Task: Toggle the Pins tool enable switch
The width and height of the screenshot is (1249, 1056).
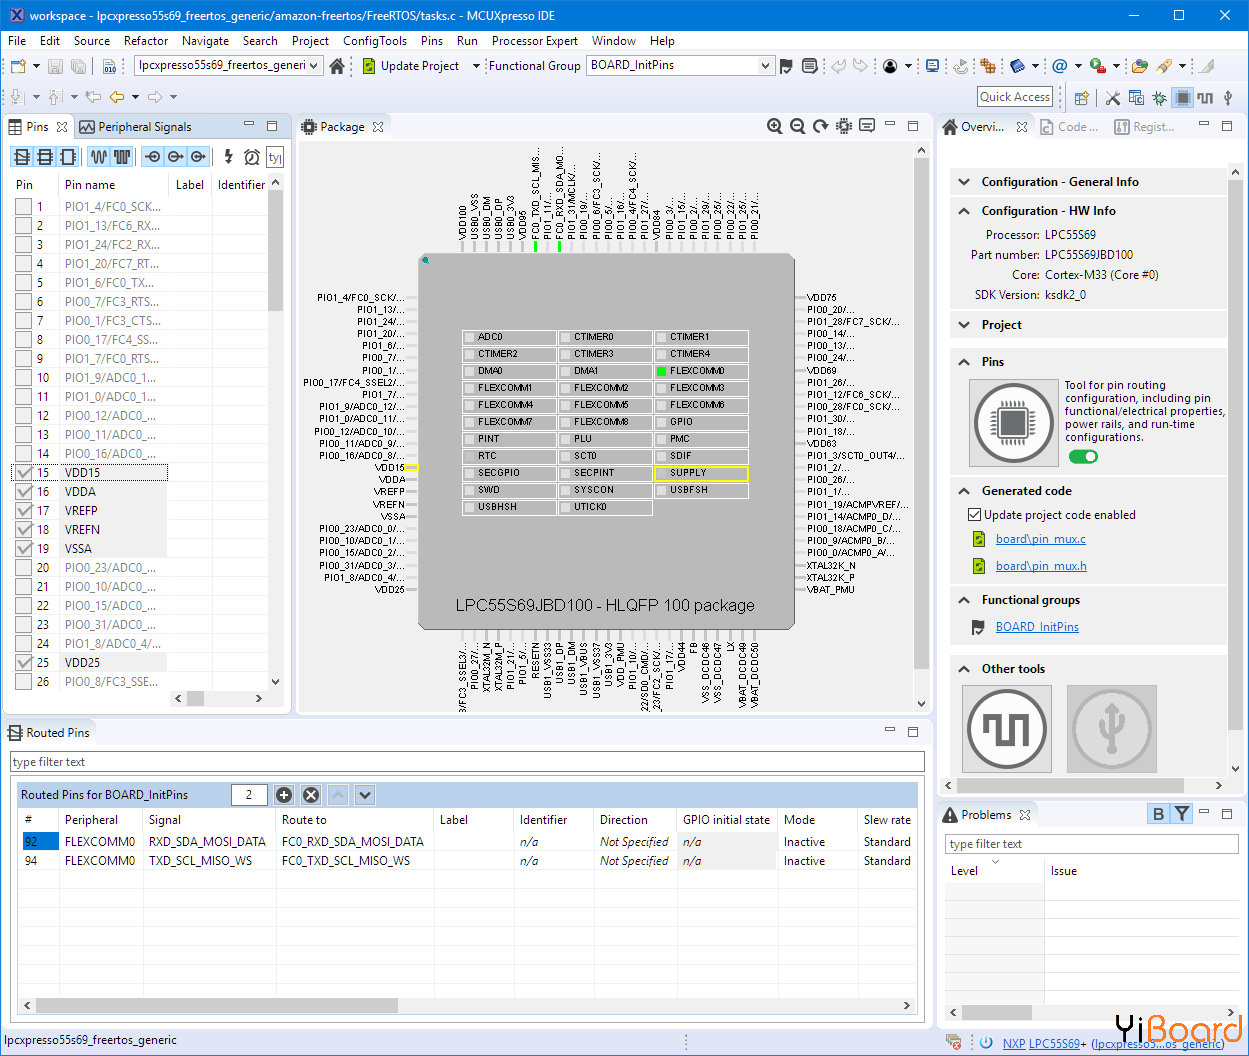Action: click(1083, 457)
